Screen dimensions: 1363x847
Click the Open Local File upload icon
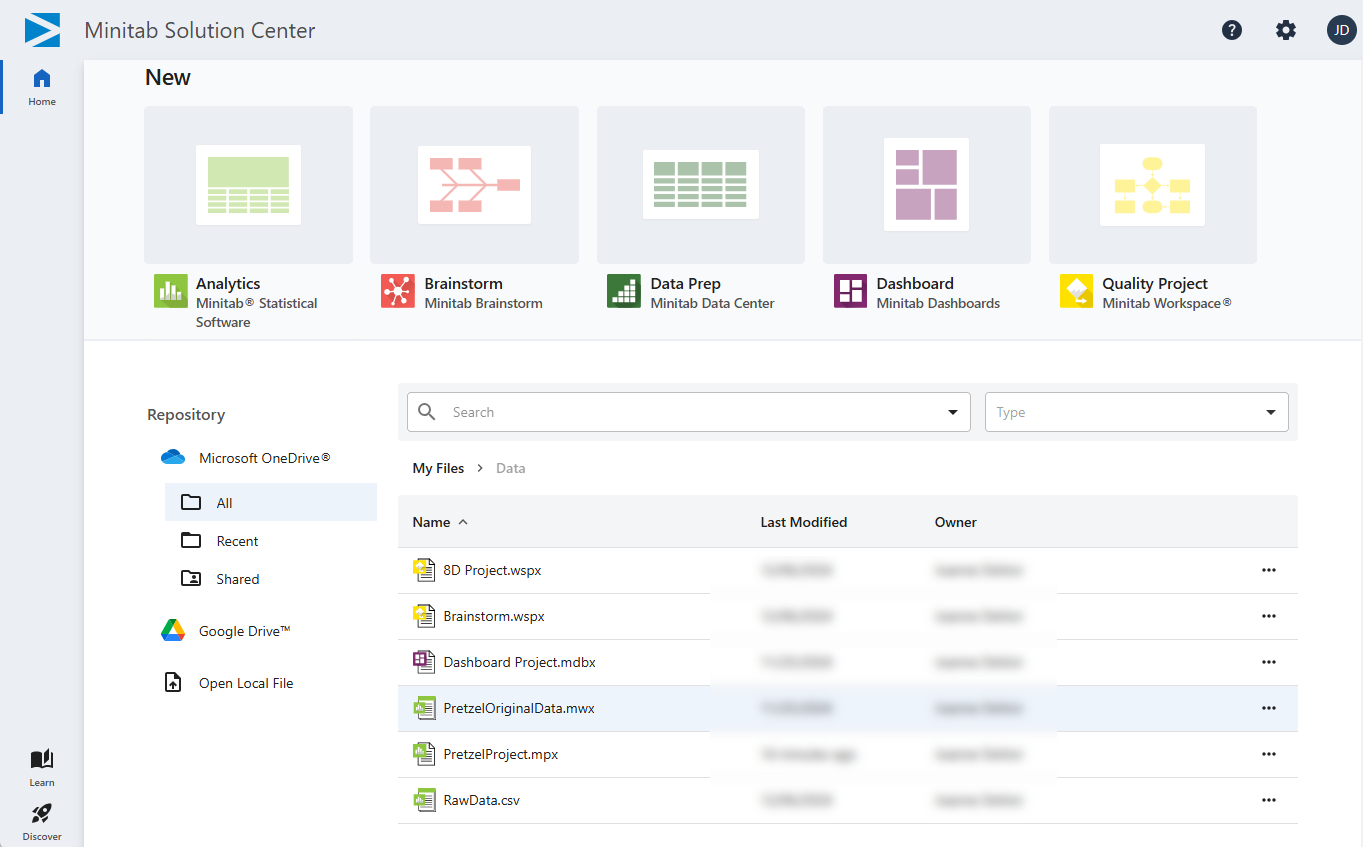[x=173, y=683]
